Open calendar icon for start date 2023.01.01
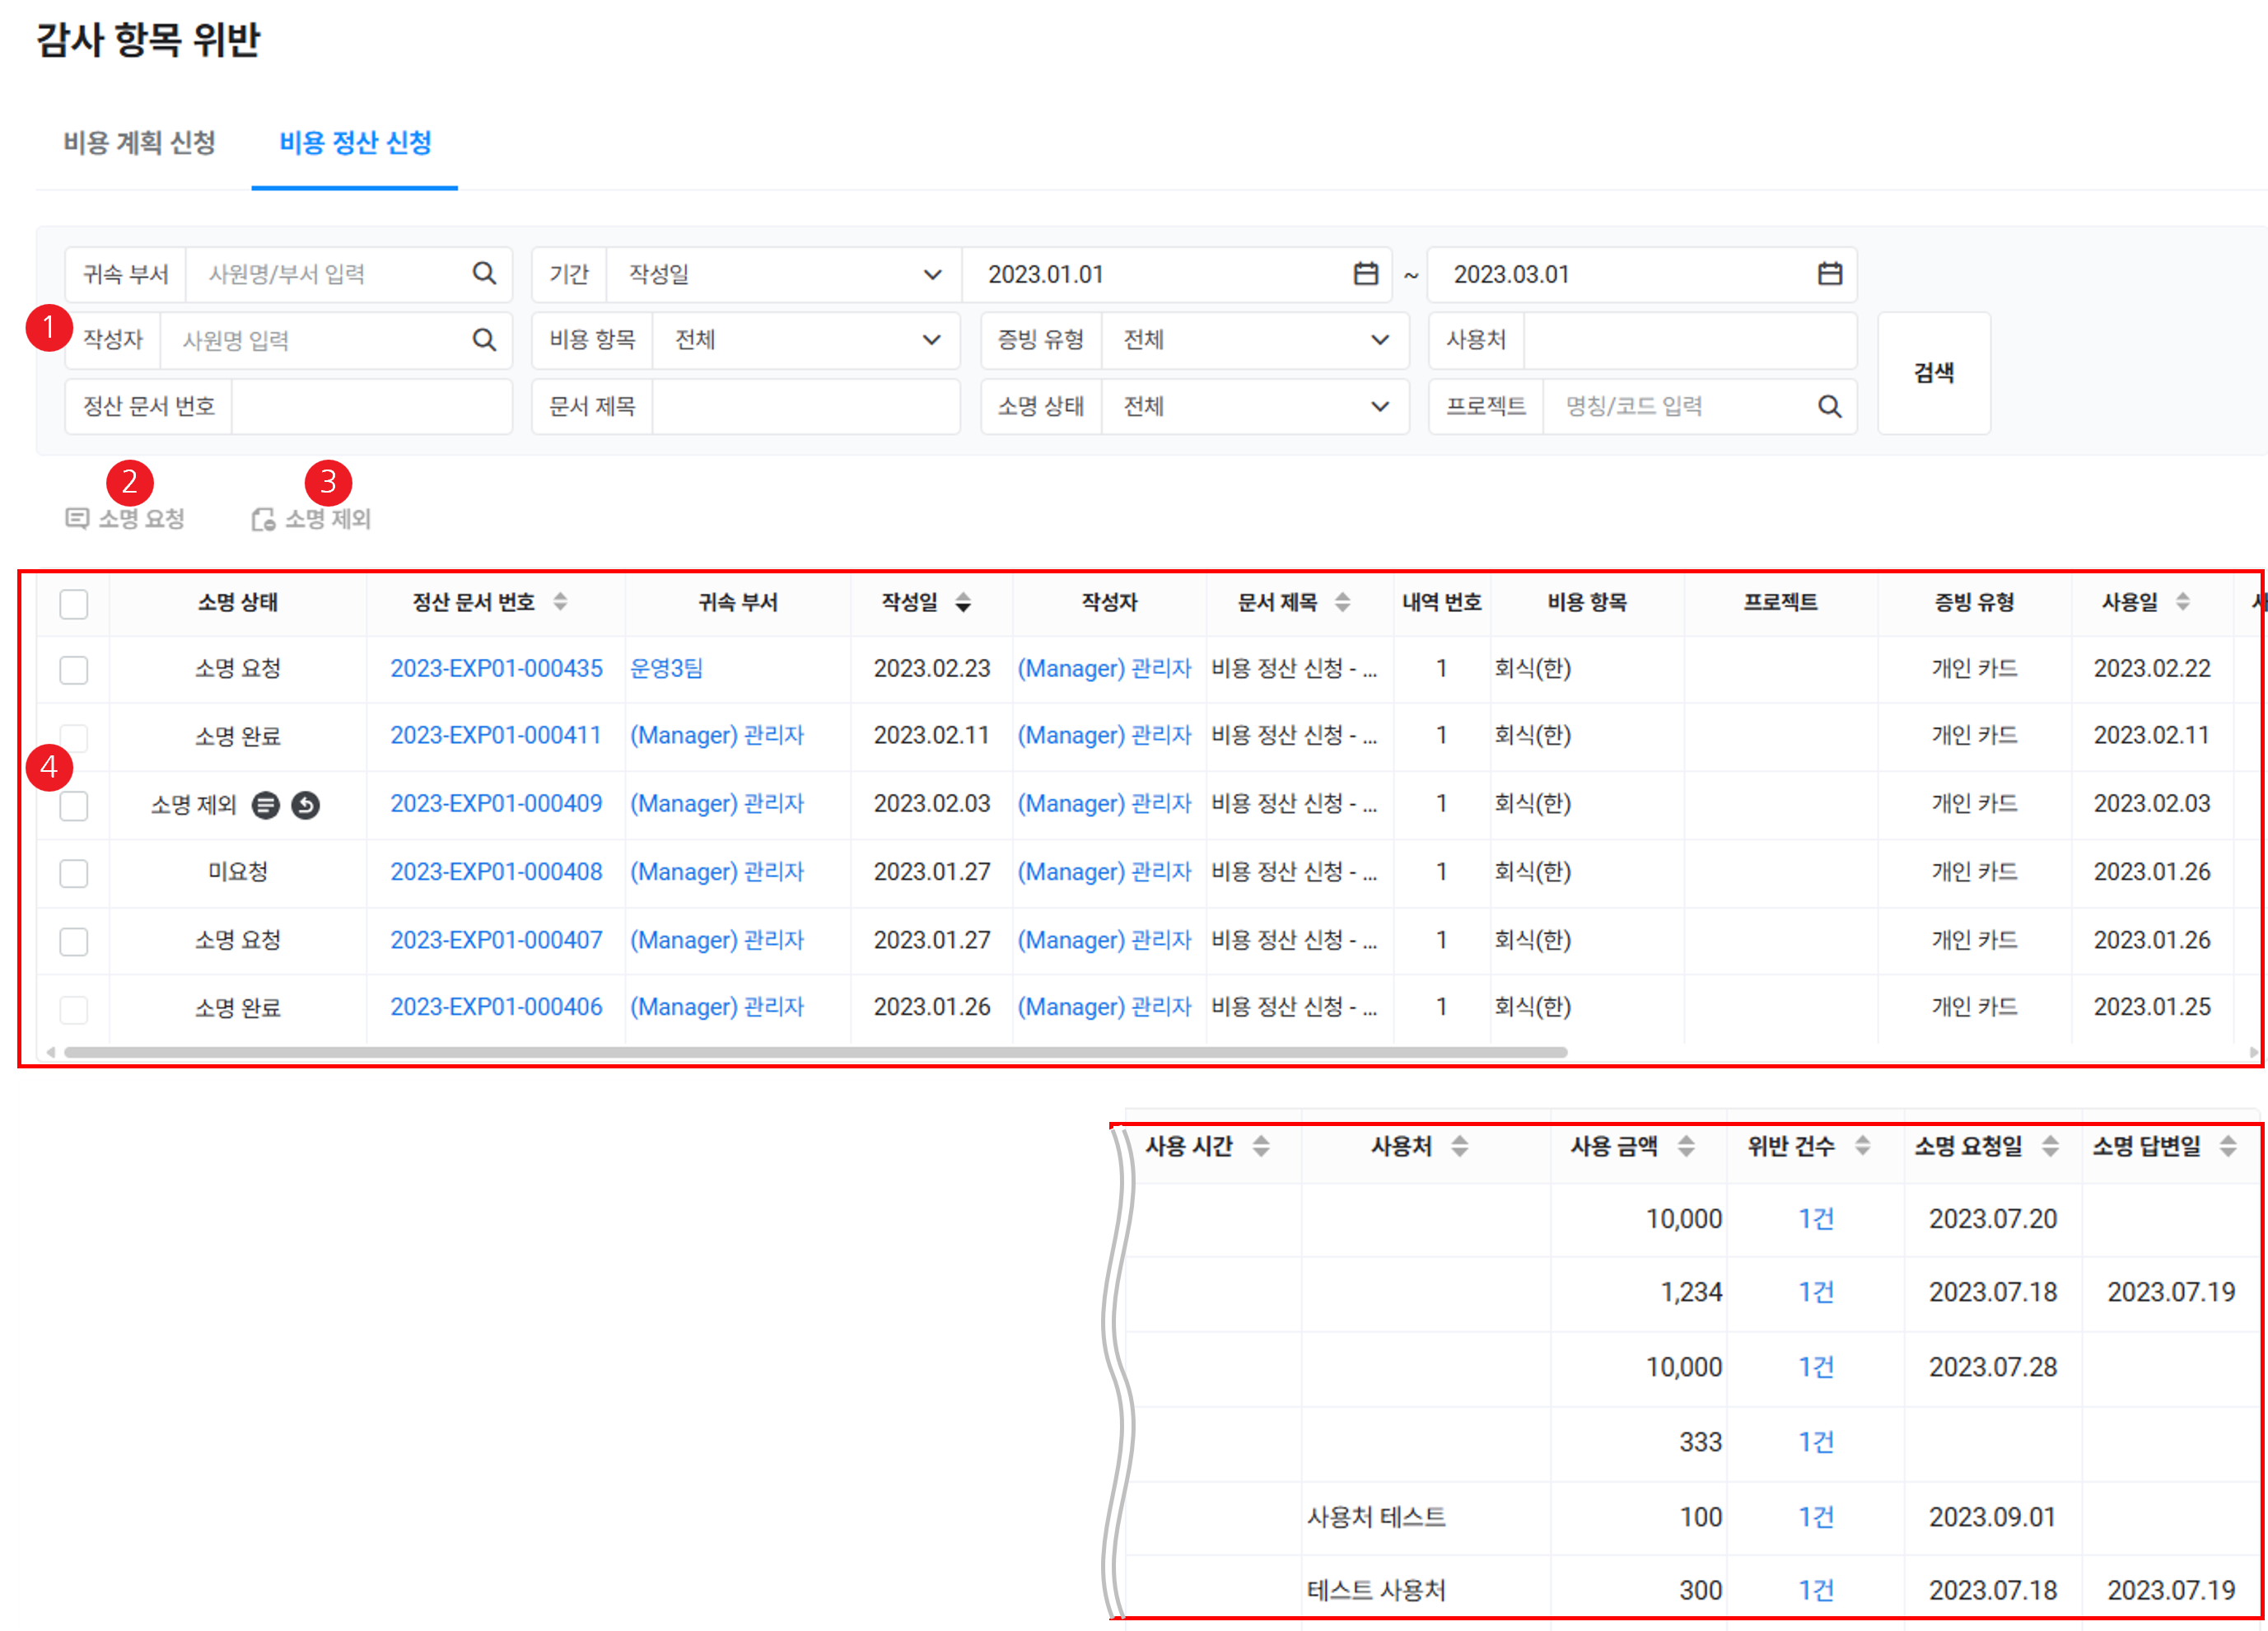Screen dimensions: 2268x1631 (1365, 273)
